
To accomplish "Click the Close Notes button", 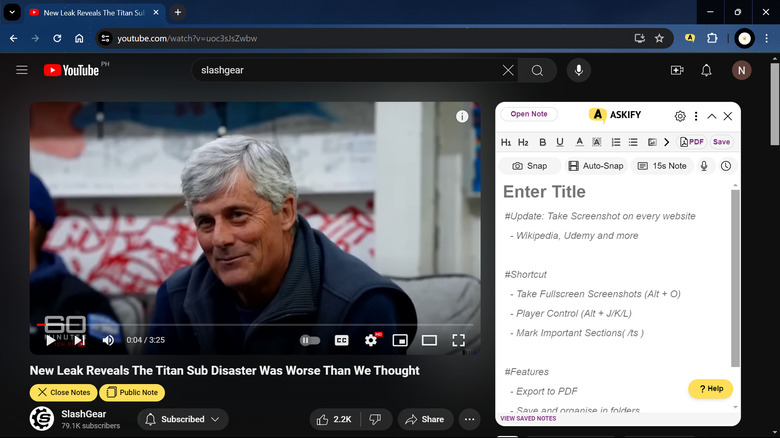I will click(x=63, y=393).
